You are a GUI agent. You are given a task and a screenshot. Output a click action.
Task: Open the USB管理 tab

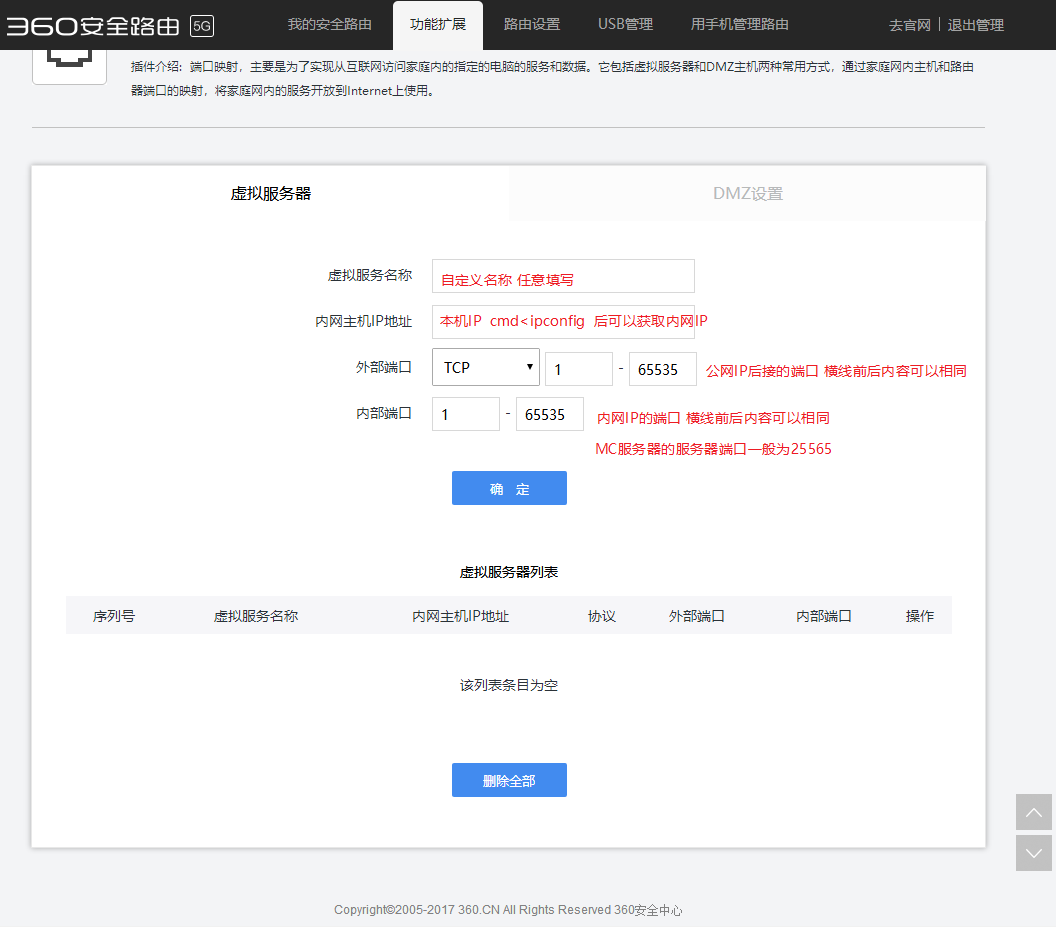[625, 25]
